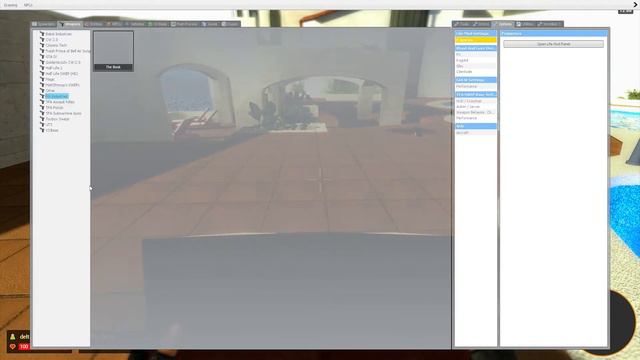The height and width of the screenshot is (360, 640).
Task: Open the Utilities tab
Action: pos(525,24)
